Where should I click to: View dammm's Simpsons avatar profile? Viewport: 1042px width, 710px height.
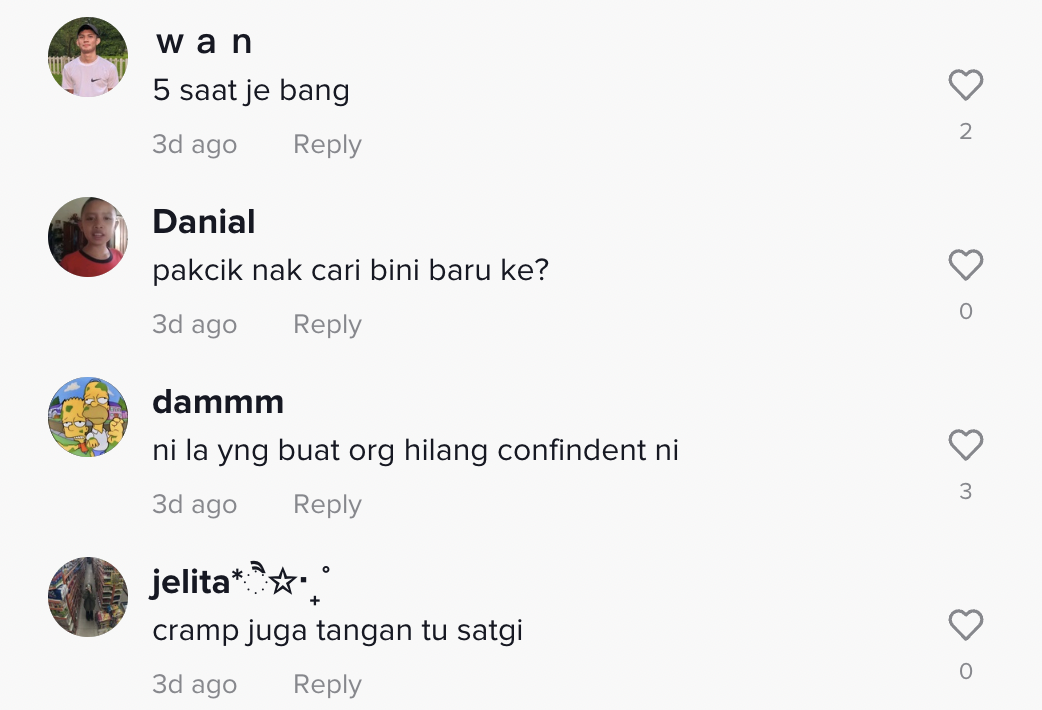point(88,417)
